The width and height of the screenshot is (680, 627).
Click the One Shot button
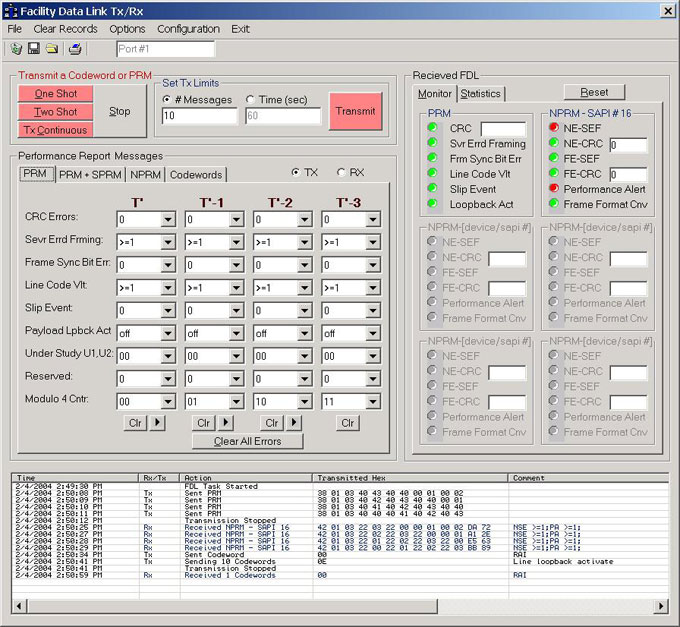pyautogui.click(x=56, y=94)
